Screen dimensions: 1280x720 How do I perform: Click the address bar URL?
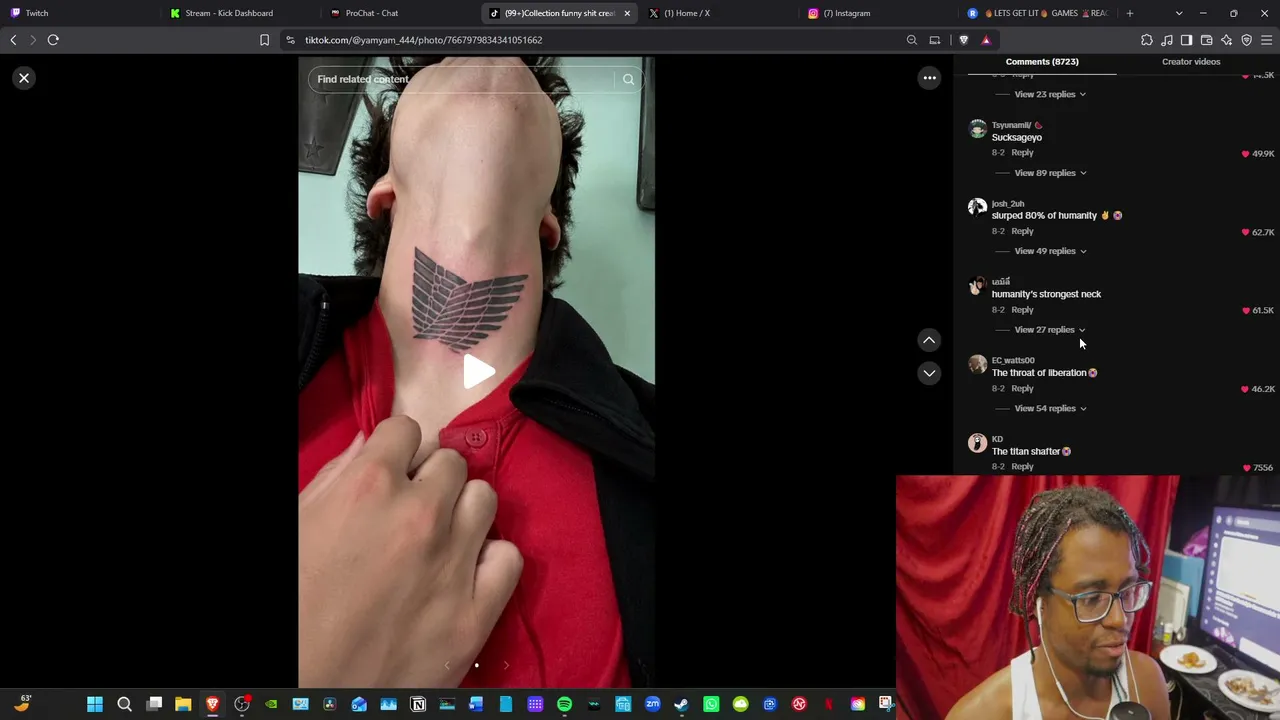[423, 40]
